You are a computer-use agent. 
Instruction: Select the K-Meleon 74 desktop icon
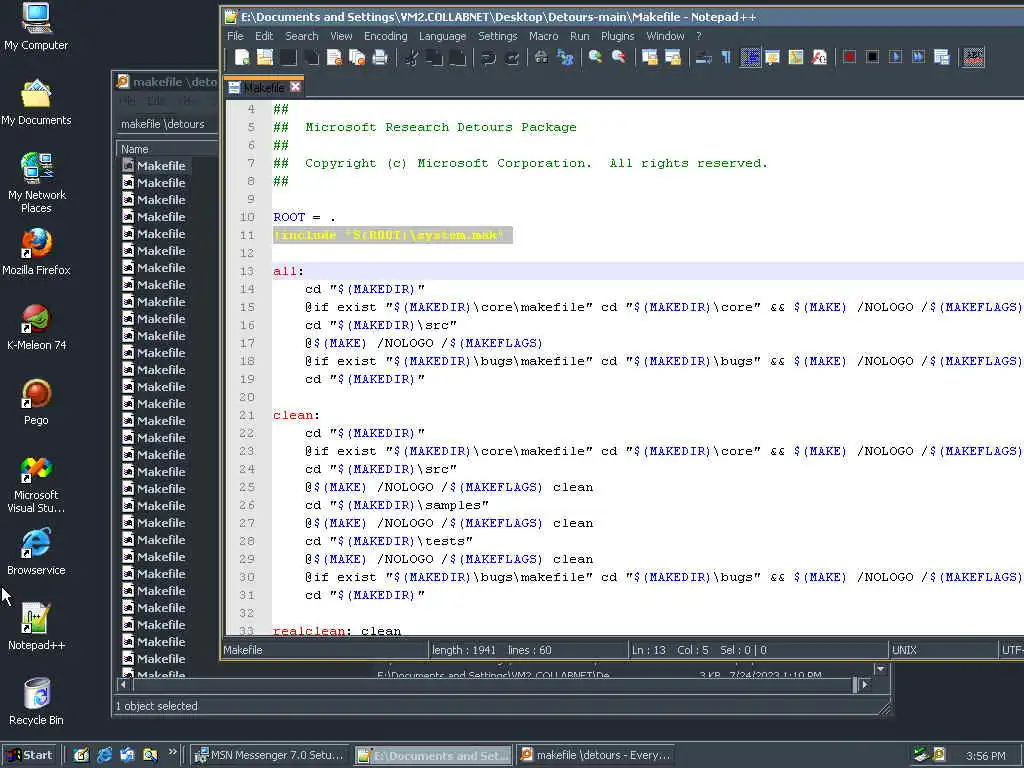coord(36,327)
